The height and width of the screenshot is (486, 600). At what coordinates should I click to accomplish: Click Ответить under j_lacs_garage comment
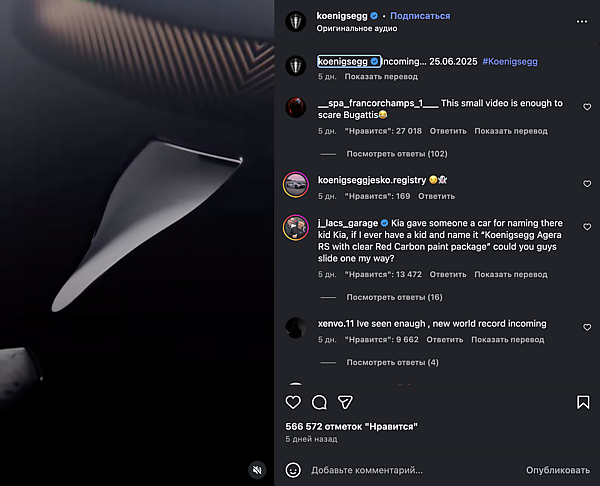coord(448,274)
